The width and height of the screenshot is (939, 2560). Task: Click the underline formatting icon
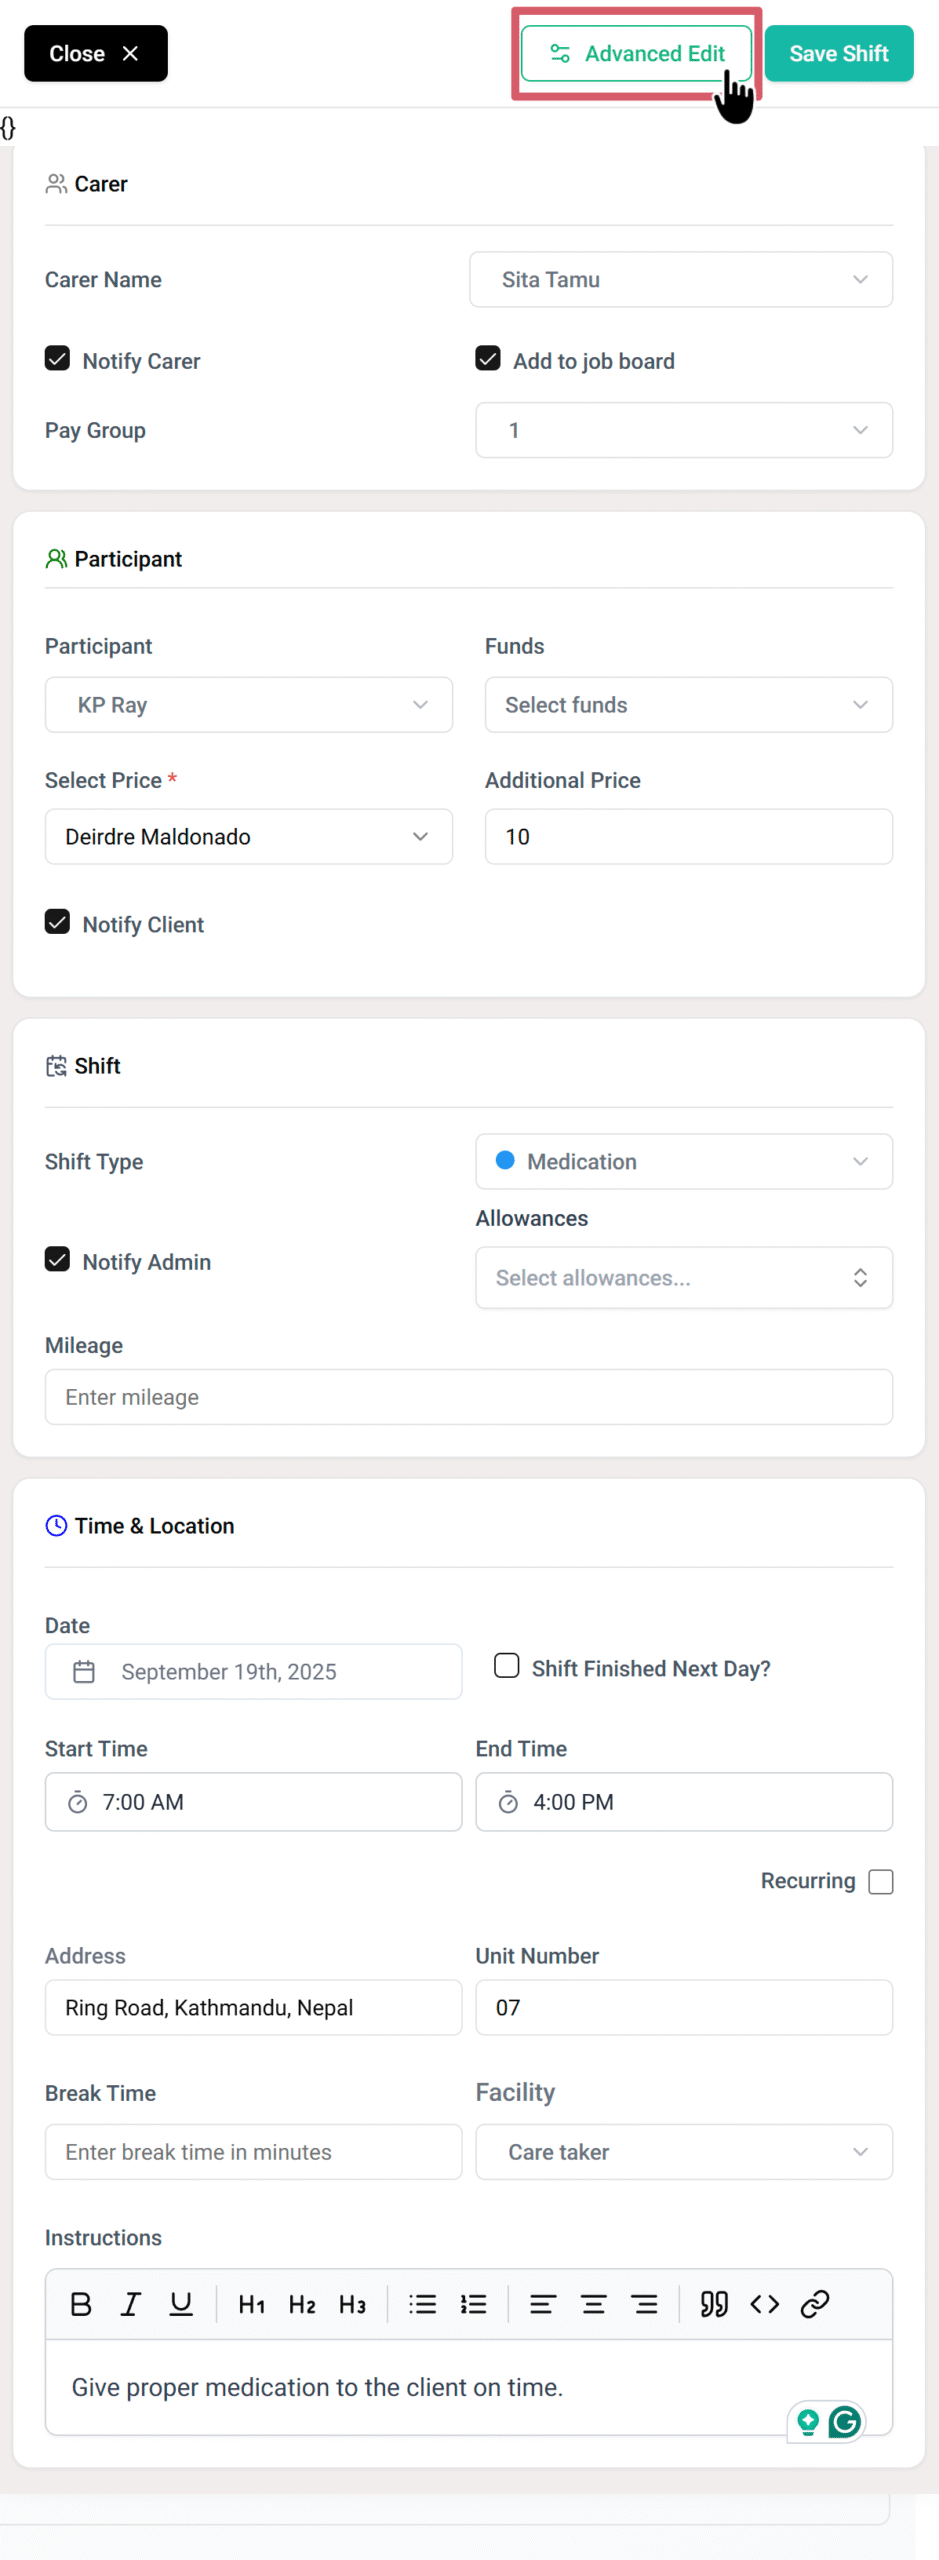(x=181, y=2303)
